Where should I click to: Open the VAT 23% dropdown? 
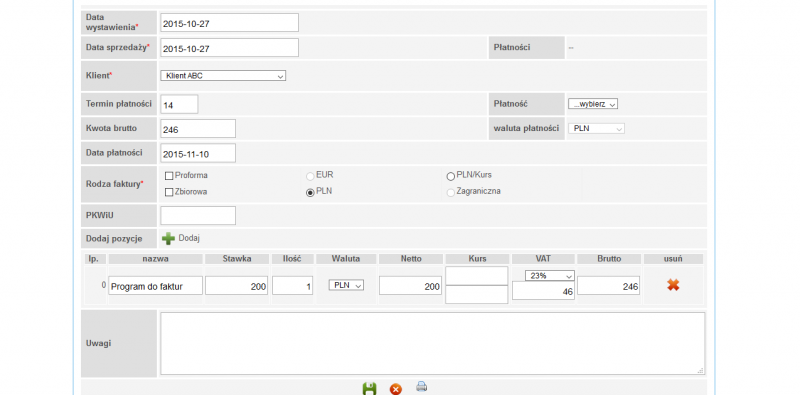(549, 276)
